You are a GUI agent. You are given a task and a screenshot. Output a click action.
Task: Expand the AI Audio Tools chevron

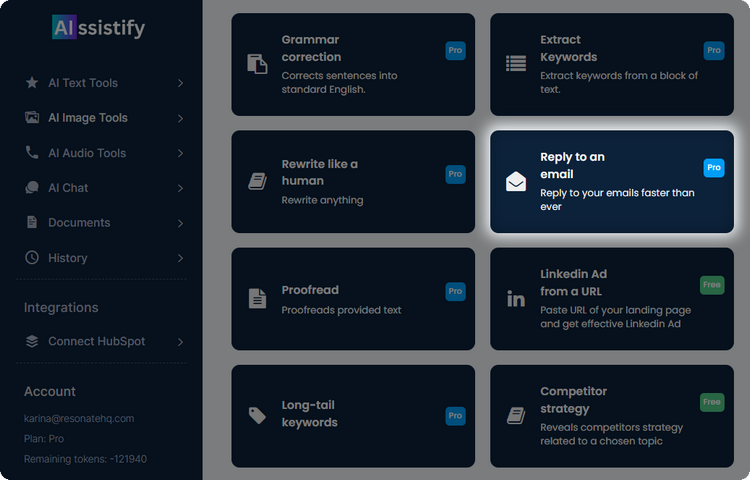[x=180, y=154]
